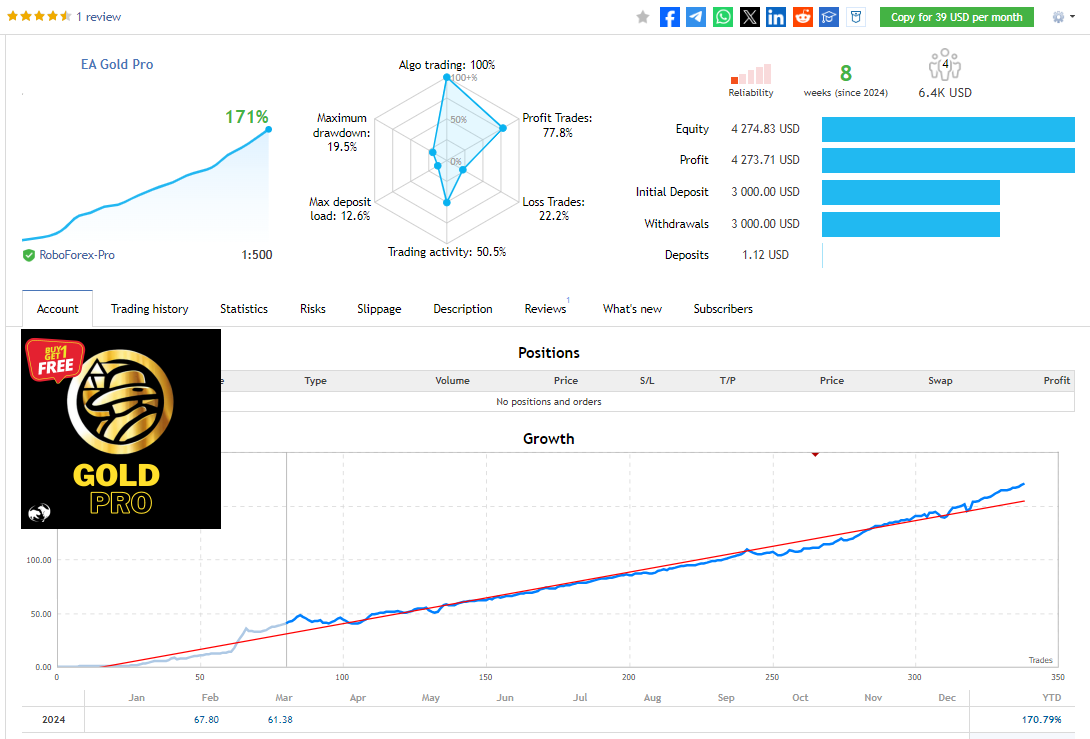Click the red marker atop Growth chart

[815, 454]
